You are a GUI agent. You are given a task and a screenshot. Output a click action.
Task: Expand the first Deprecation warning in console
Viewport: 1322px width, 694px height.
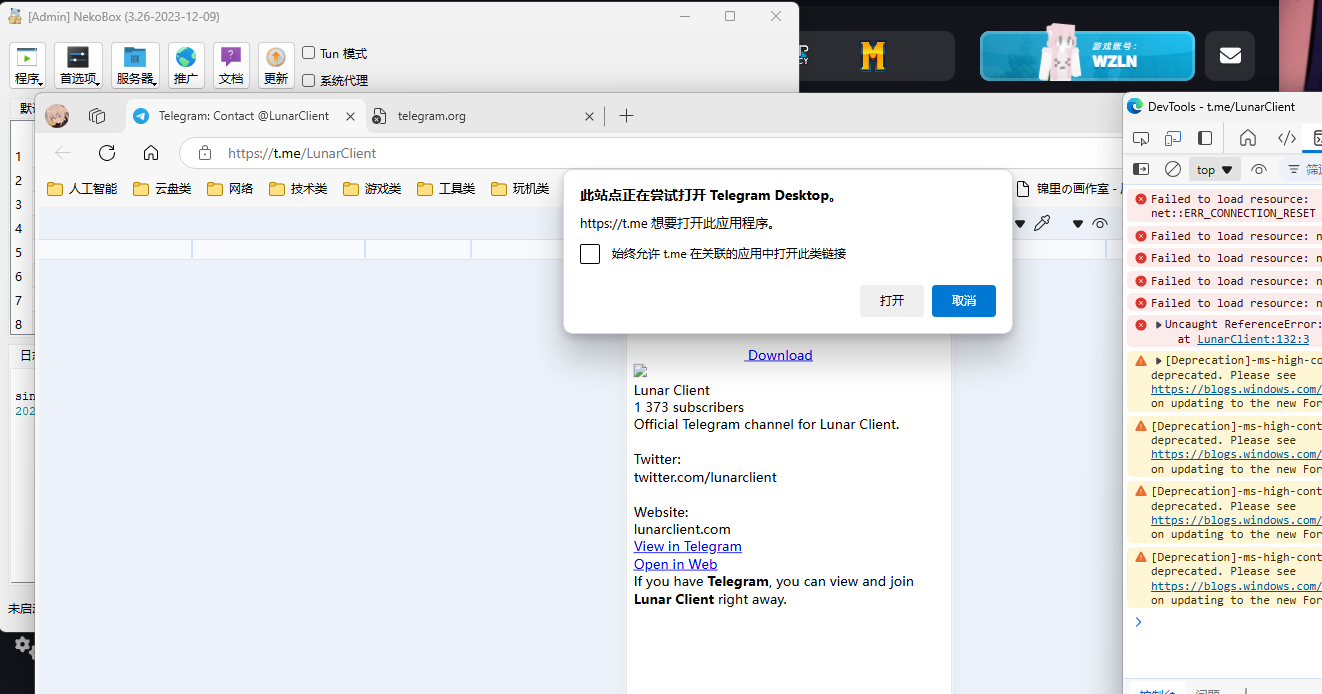coord(1159,360)
